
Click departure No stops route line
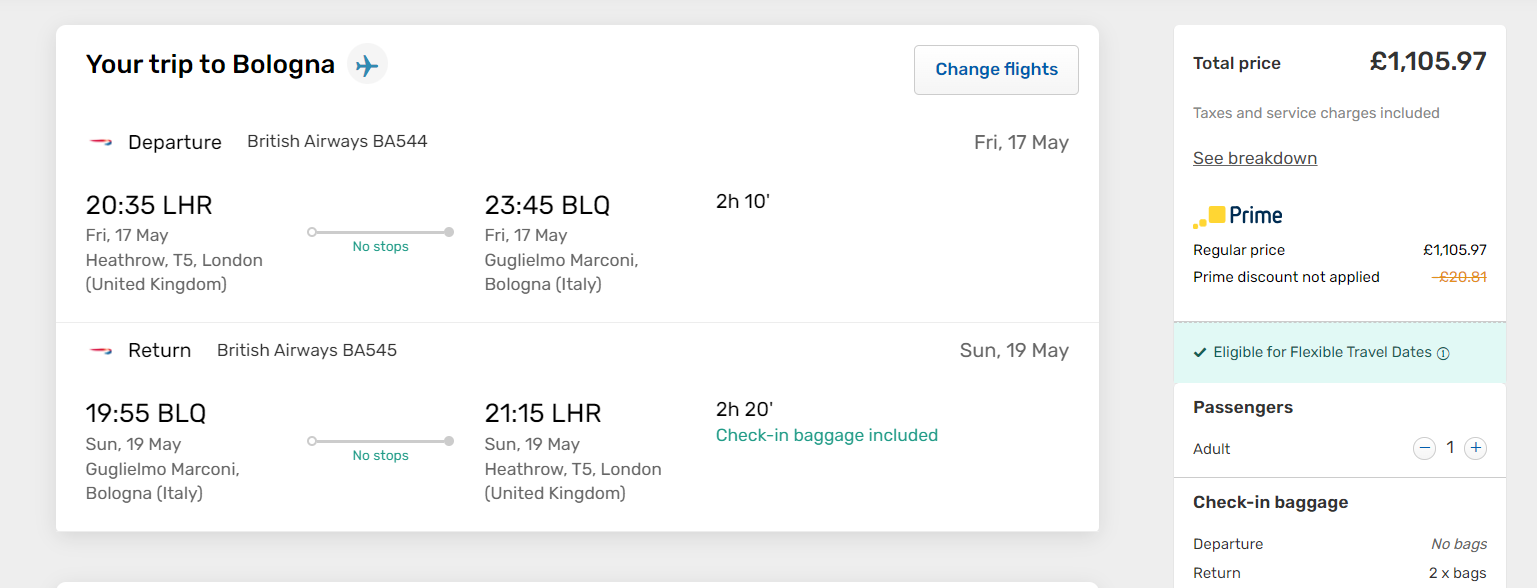tap(380, 232)
